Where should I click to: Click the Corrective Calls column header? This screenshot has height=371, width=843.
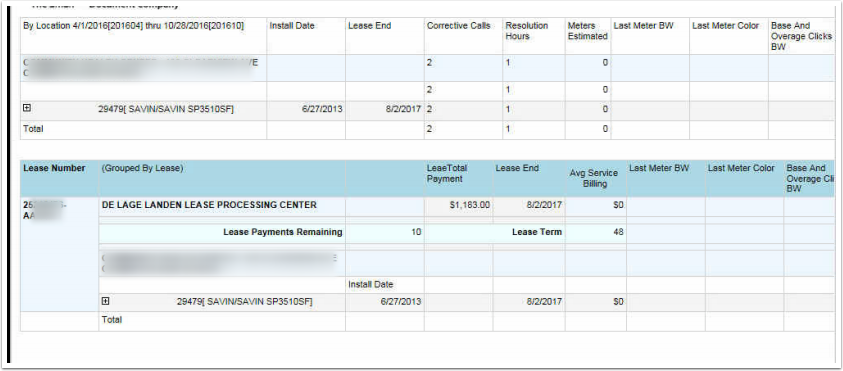[x=458, y=26]
